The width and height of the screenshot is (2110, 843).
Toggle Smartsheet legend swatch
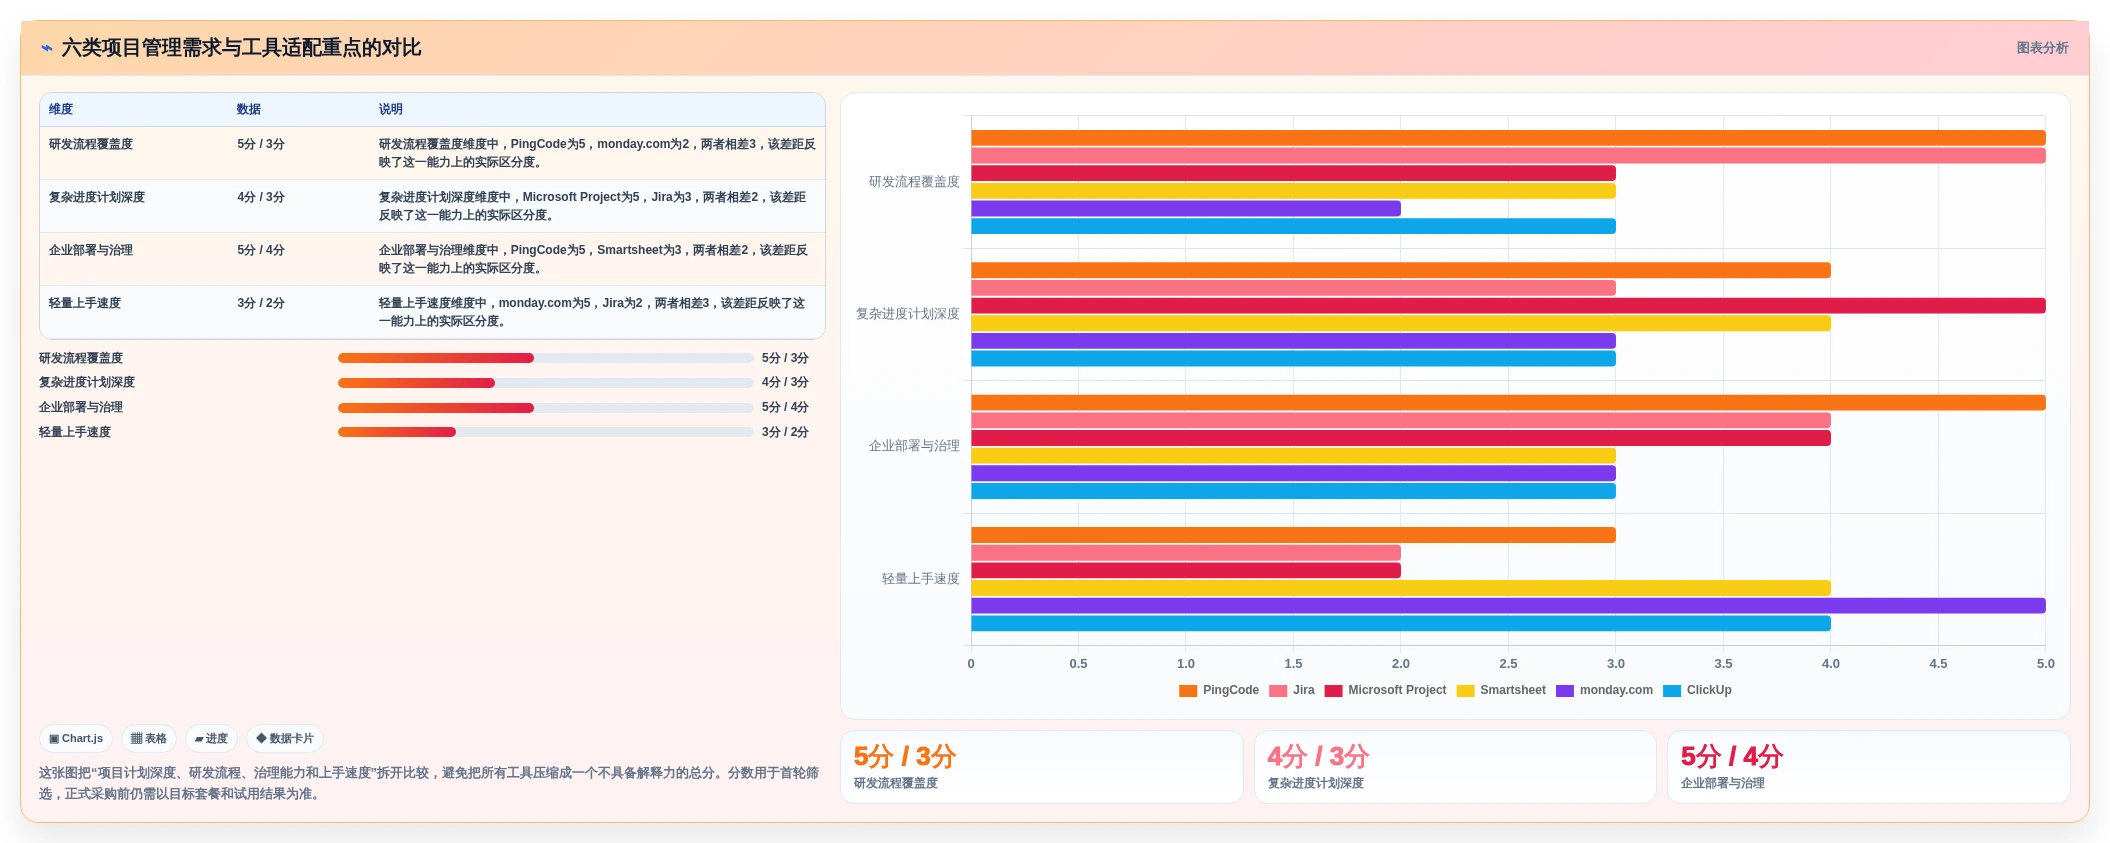pyautogui.click(x=1465, y=691)
